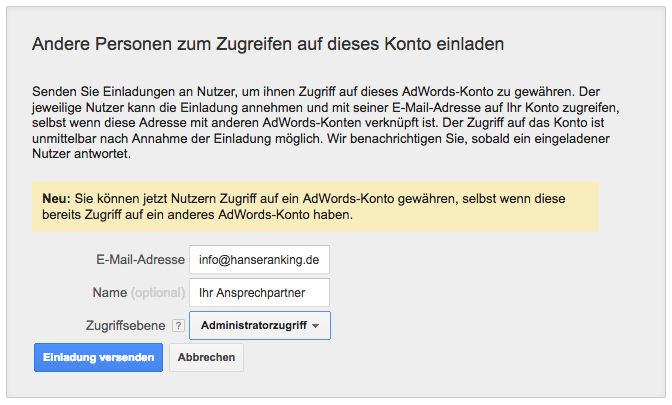
Task: Click the 'Name (optional)' label text
Action: pos(139,293)
